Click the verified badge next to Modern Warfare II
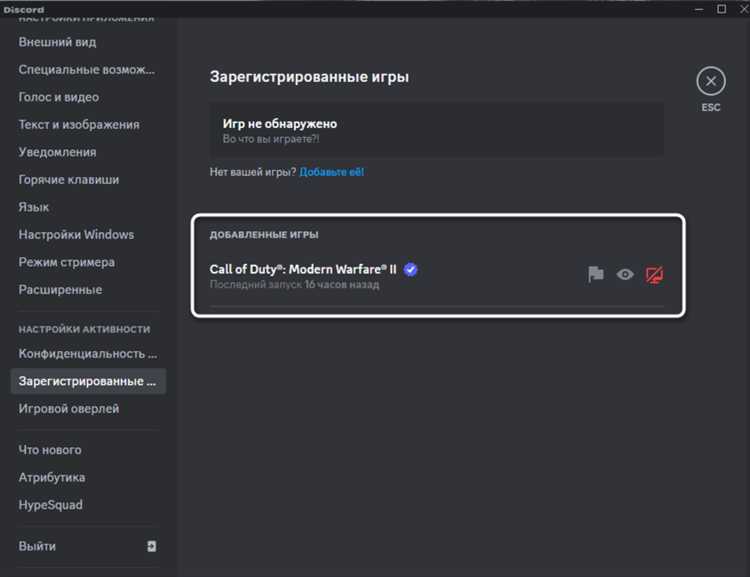The image size is (750, 577). coord(410,270)
